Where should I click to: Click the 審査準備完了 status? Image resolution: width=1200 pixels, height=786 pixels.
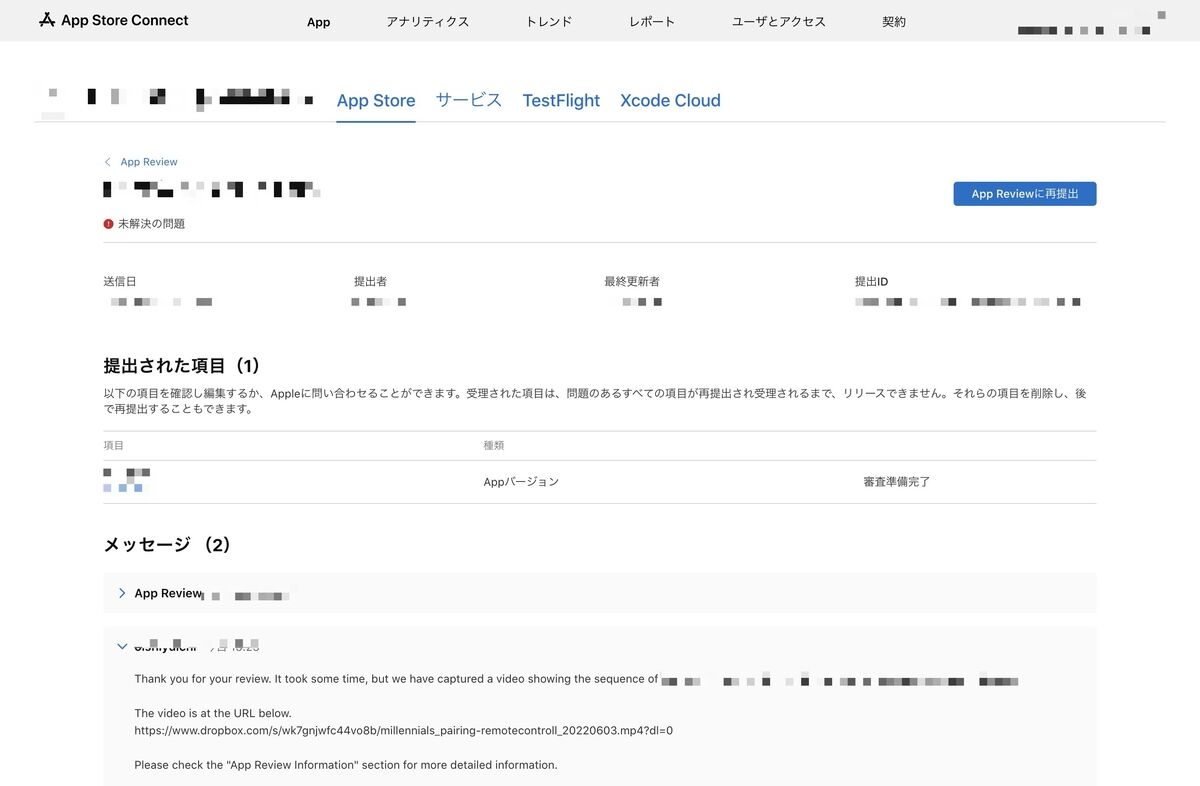[x=897, y=482]
